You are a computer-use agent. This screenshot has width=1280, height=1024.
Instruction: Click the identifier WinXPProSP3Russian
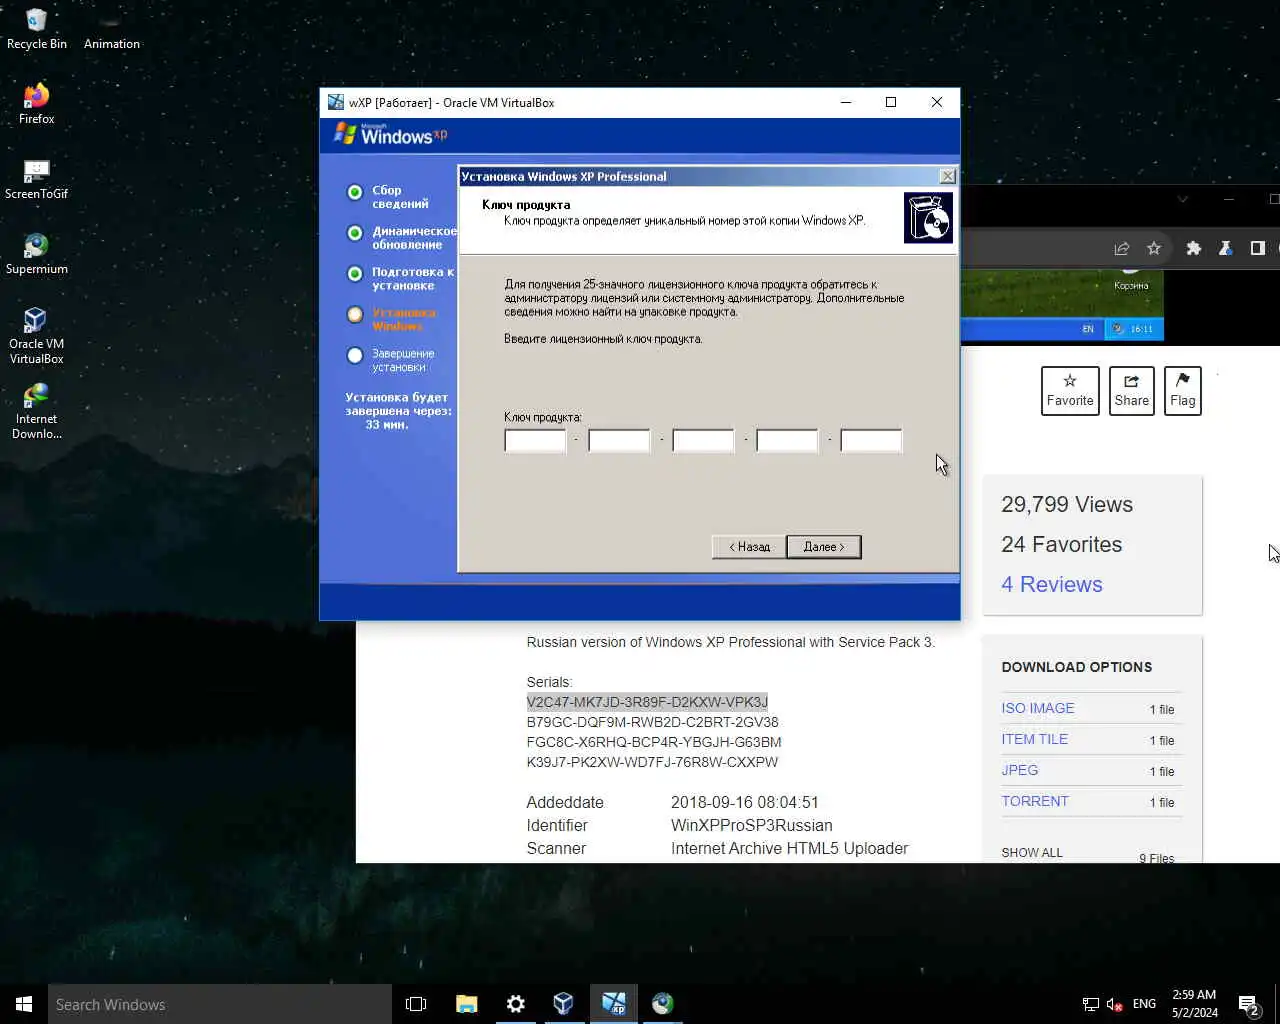(752, 825)
